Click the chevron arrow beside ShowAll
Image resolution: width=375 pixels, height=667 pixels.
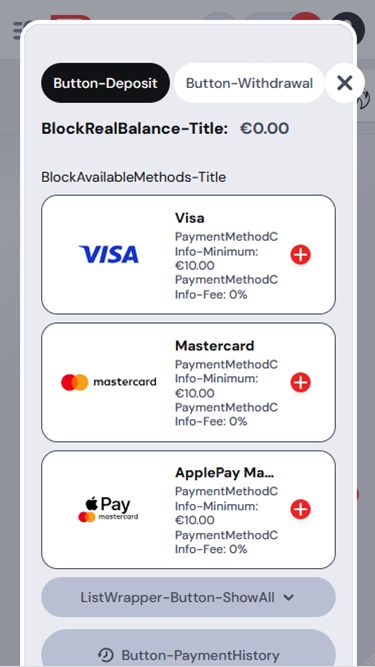coord(289,598)
